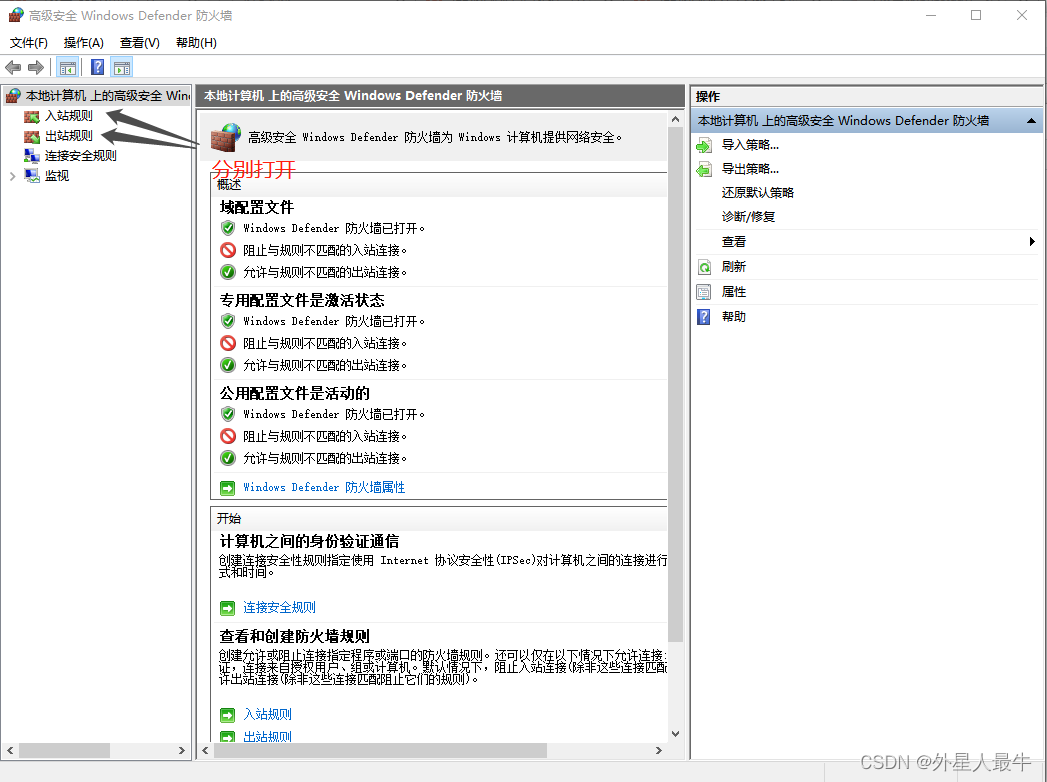Click the firewall title bar app icon
1047x782 pixels.
(x=15, y=15)
